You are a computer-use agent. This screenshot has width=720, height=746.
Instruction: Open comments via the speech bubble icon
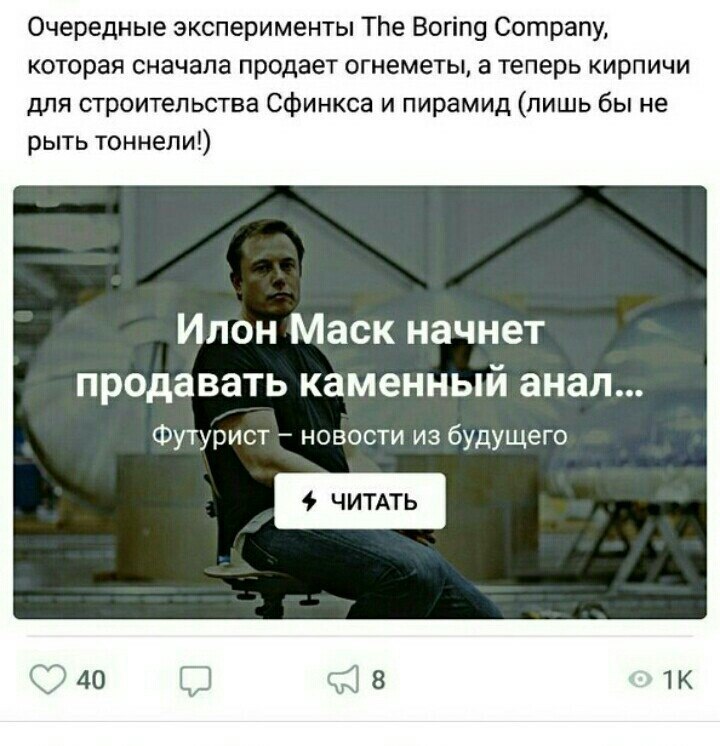click(x=195, y=680)
